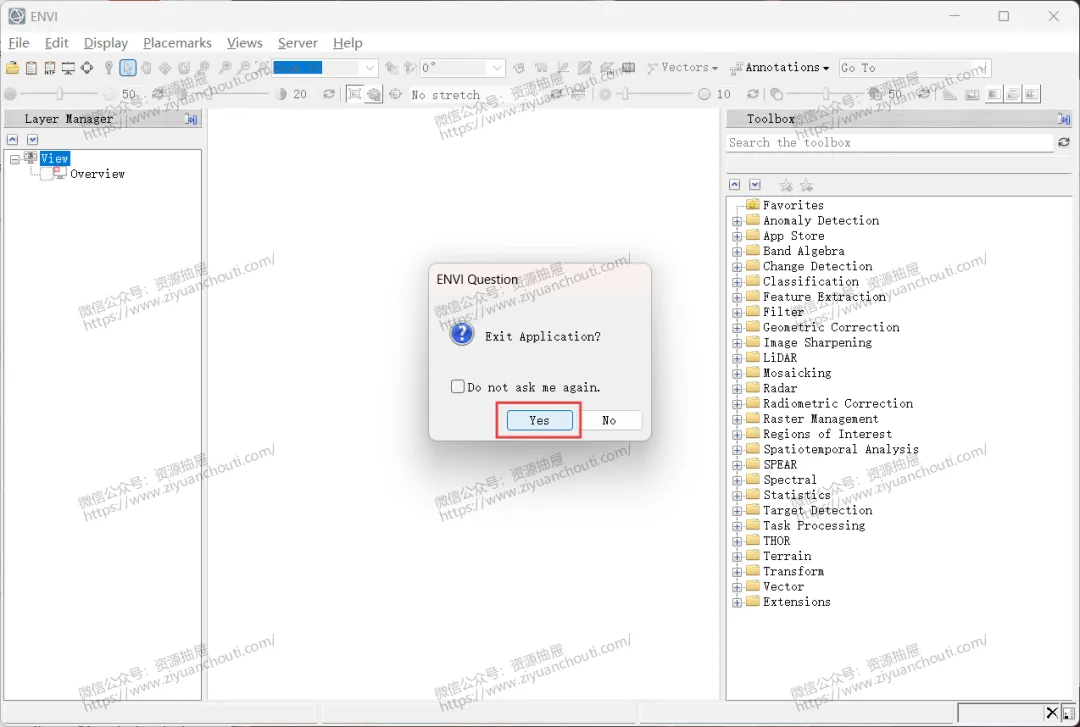Click reset icon beside sharpen value 10

coord(752,94)
